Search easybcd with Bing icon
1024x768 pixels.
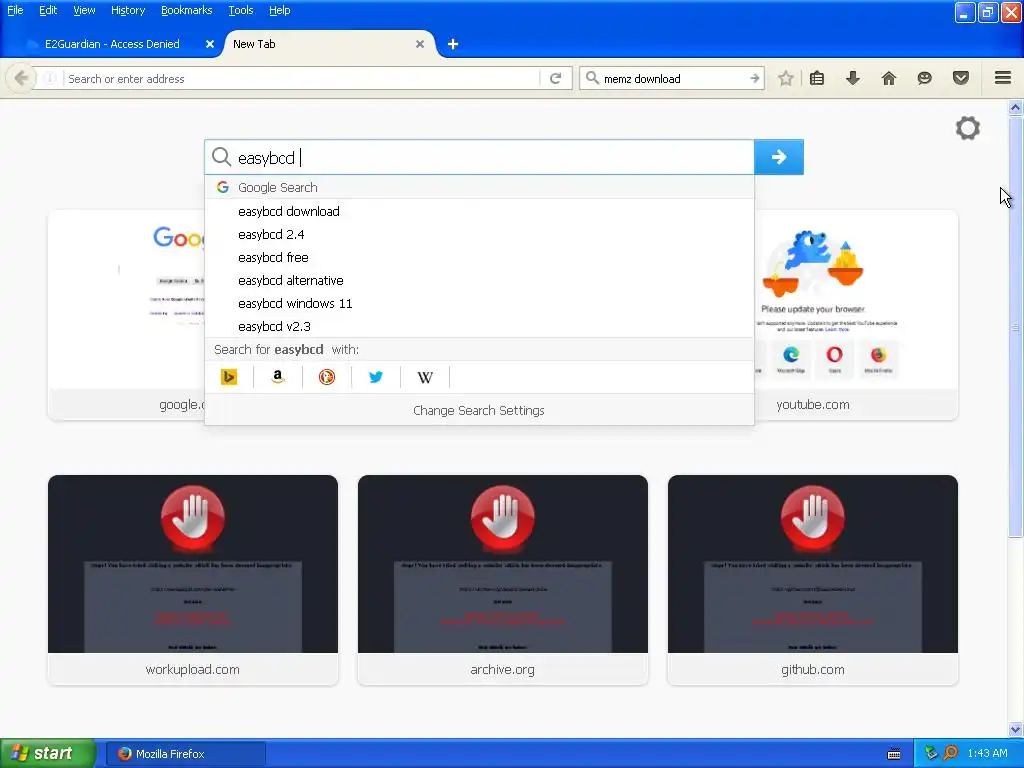coord(229,377)
